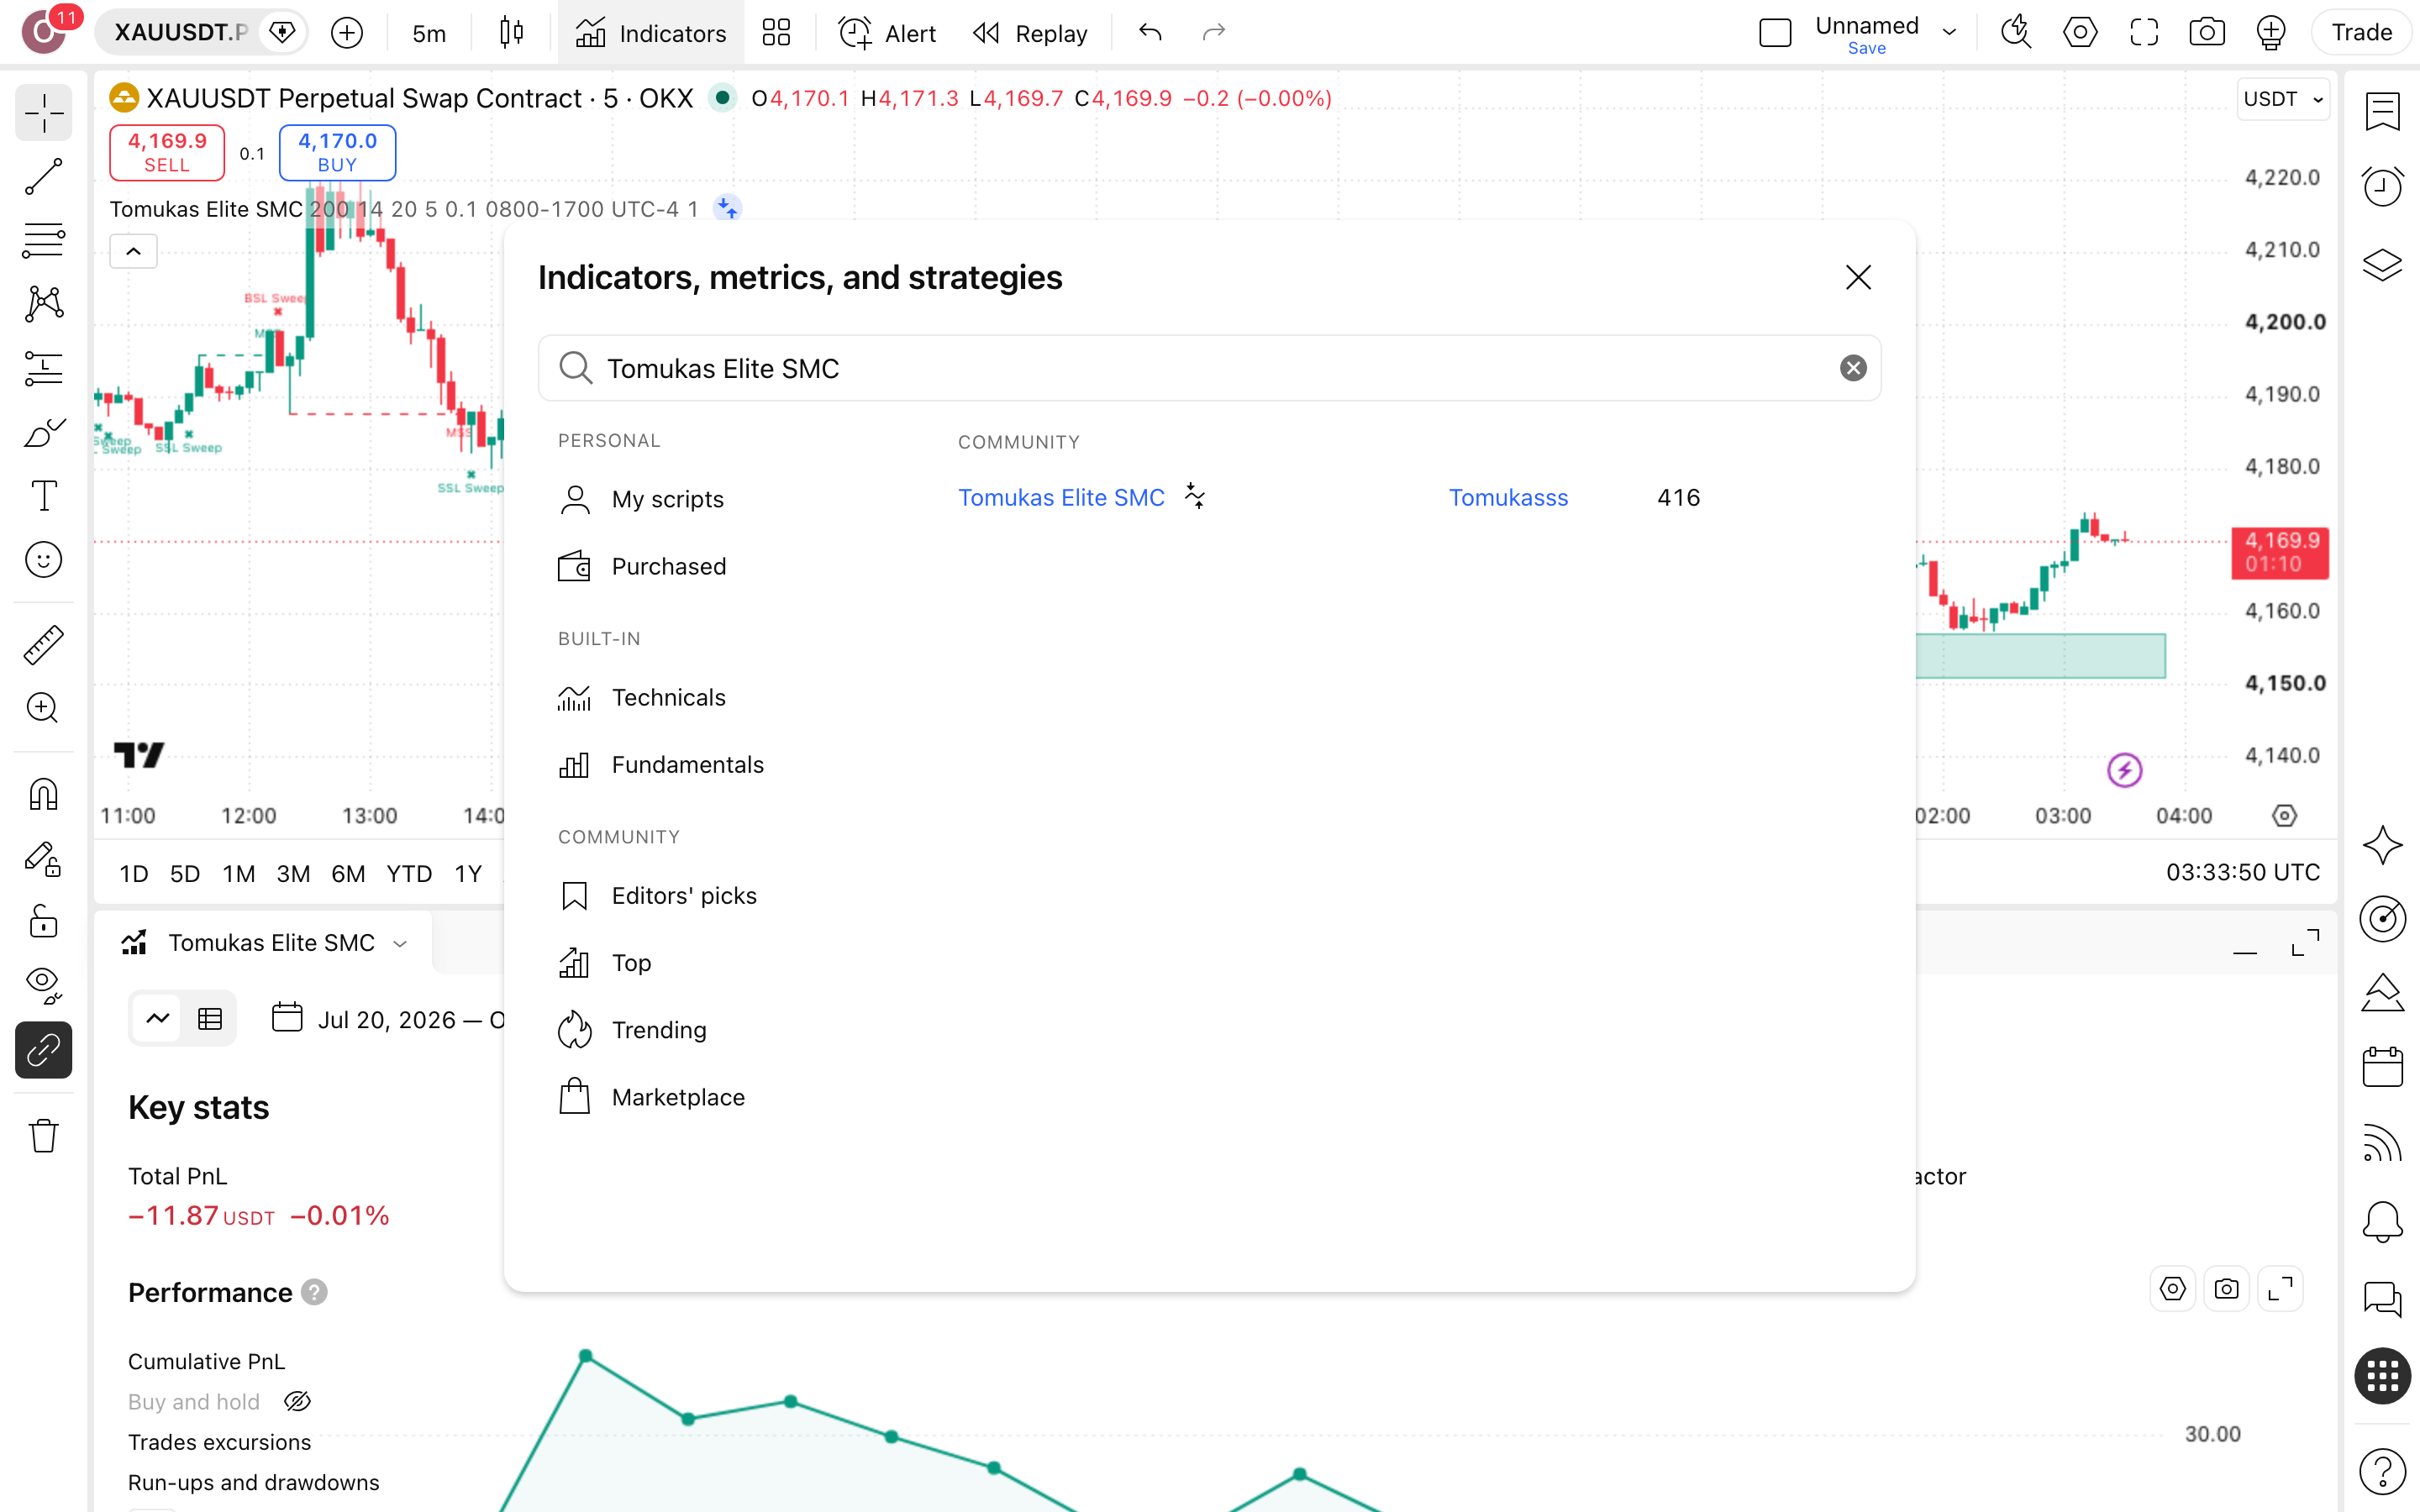The image size is (2420, 1512).
Task: Open the Marketplace category
Action: click(652, 1097)
